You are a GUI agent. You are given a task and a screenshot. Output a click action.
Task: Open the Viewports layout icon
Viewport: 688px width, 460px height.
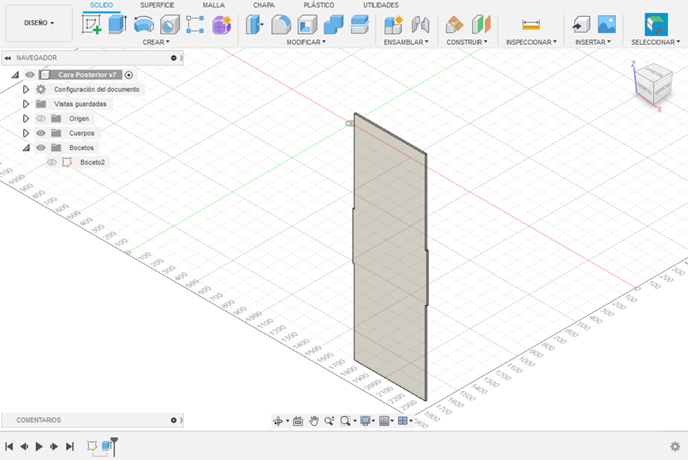click(x=402, y=421)
